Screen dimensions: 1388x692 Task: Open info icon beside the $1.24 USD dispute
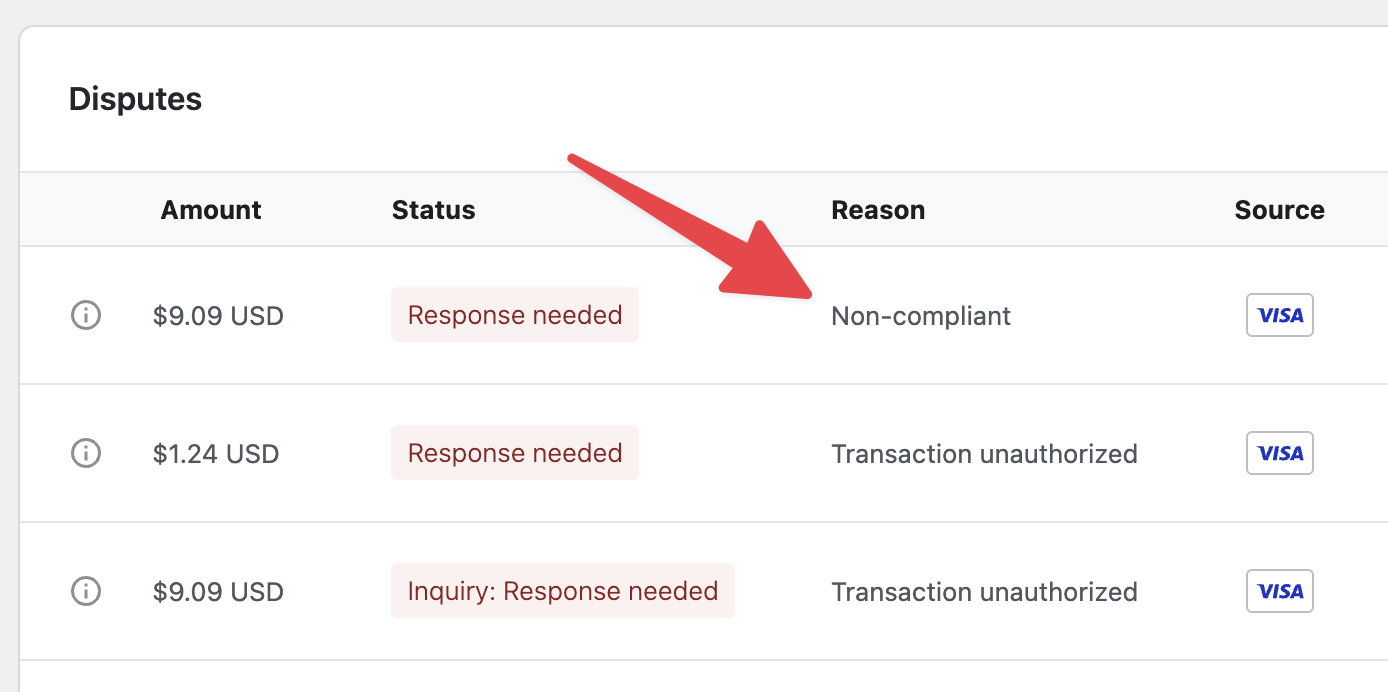tap(86, 453)
